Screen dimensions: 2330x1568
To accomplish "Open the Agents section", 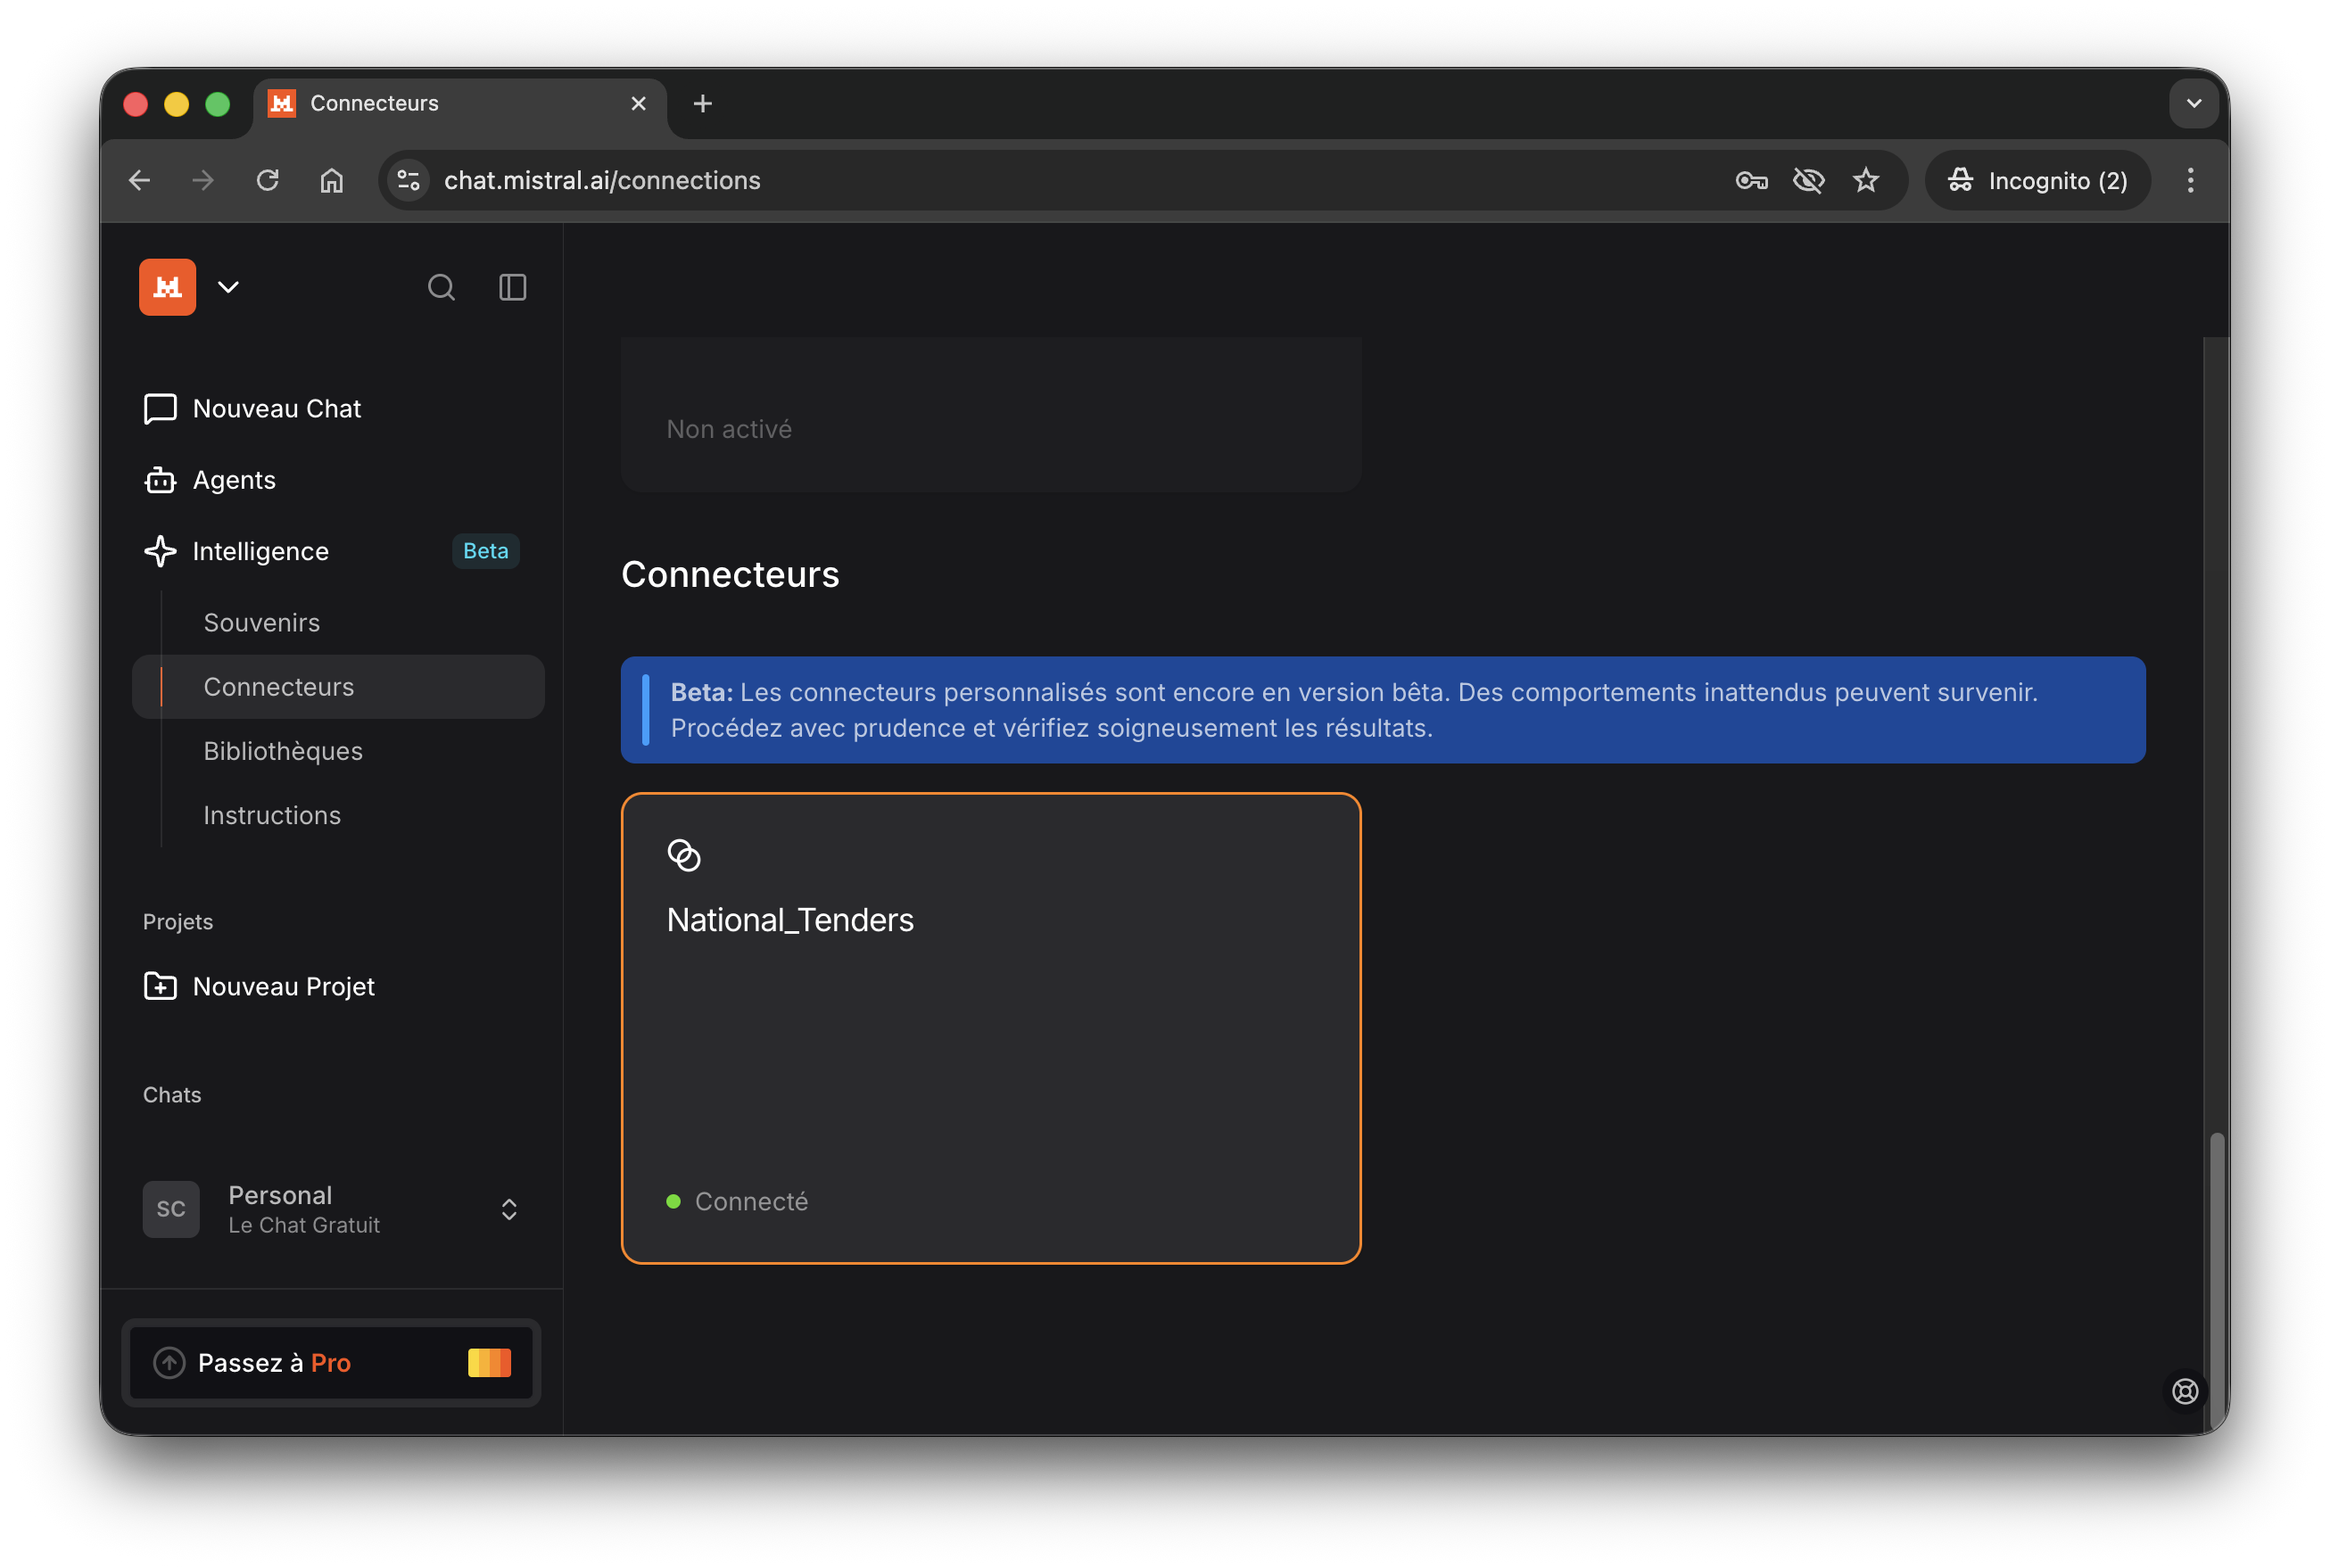I will [x=234, y=480].
